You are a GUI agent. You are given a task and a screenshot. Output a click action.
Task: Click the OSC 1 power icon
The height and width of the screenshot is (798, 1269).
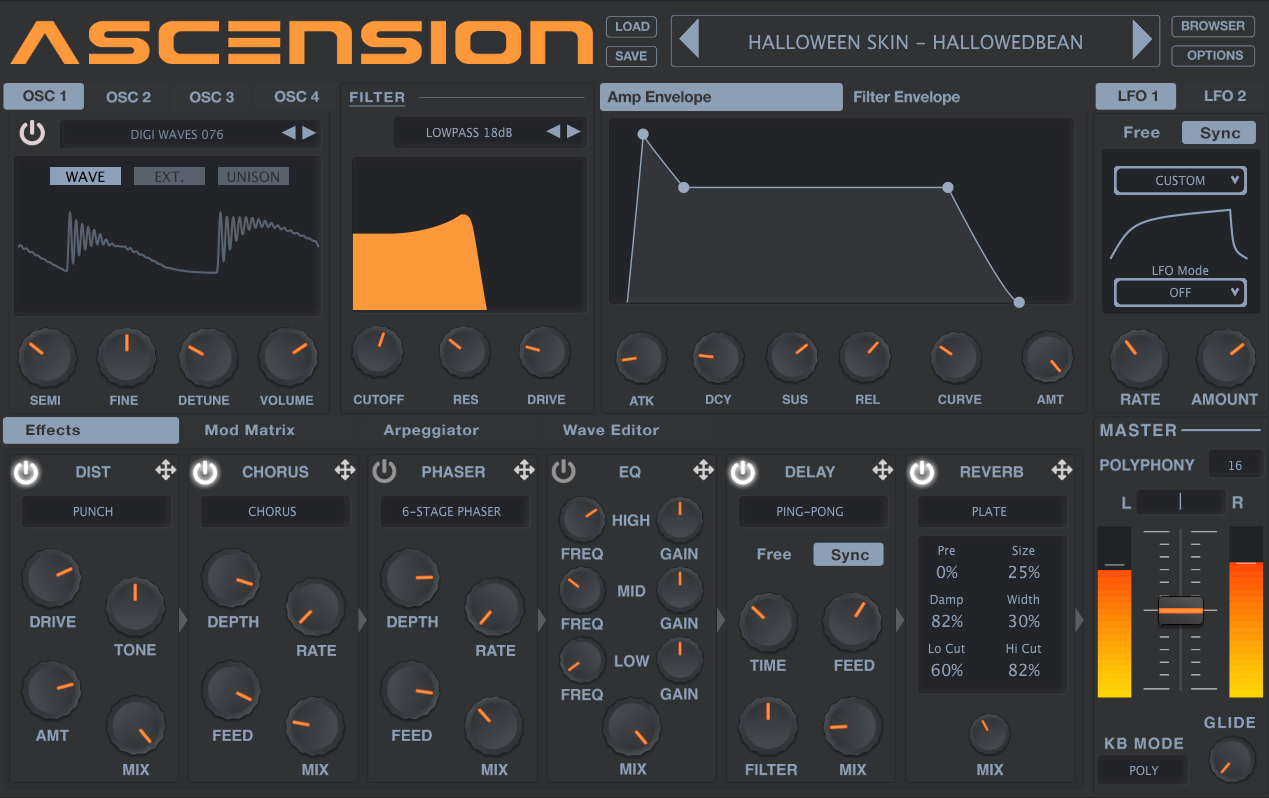tap(31, 131)
